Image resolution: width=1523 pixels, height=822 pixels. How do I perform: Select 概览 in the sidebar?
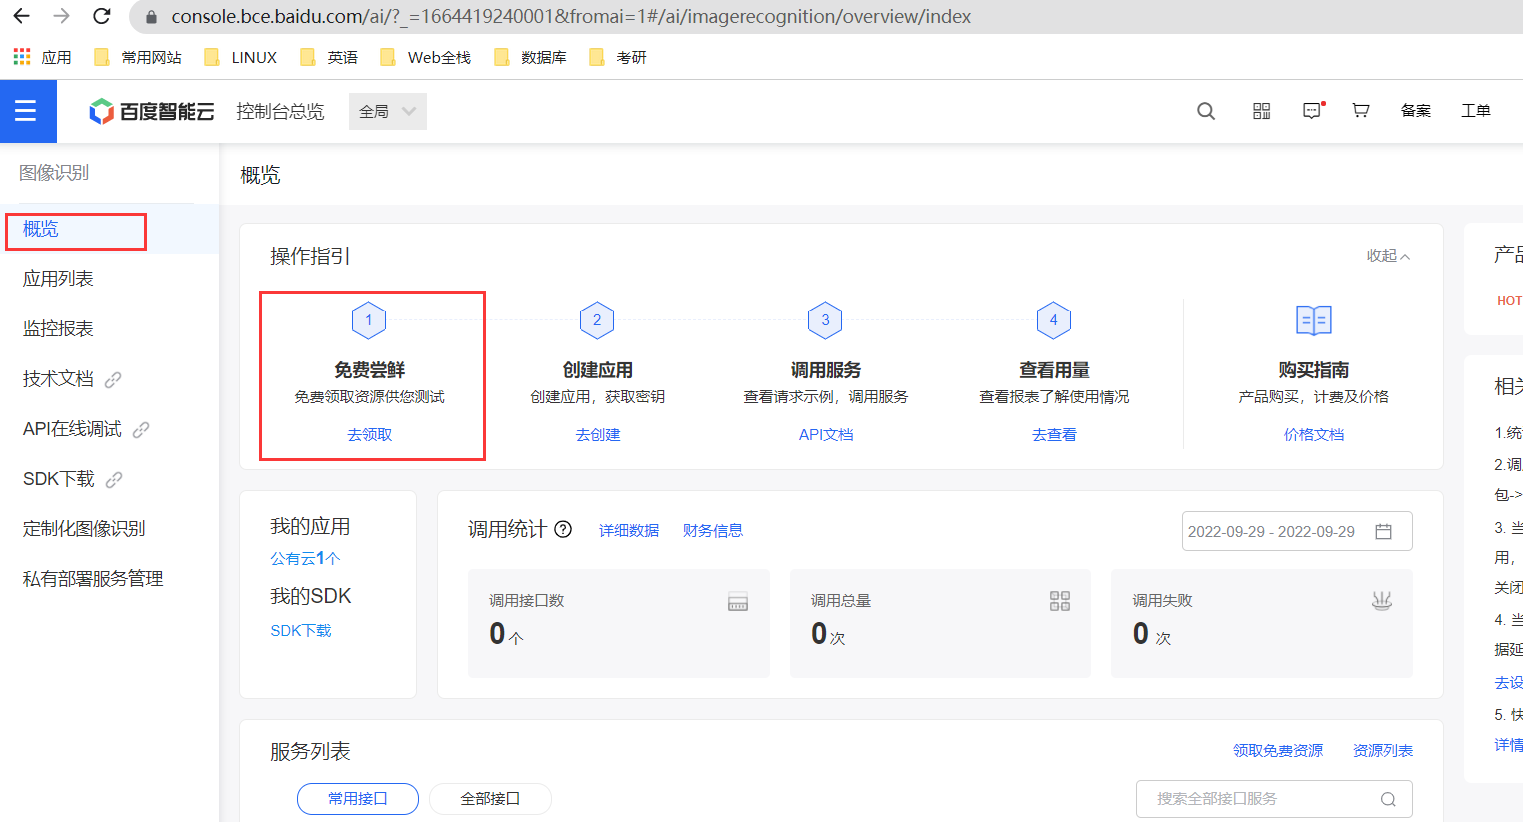coord(41,229)
